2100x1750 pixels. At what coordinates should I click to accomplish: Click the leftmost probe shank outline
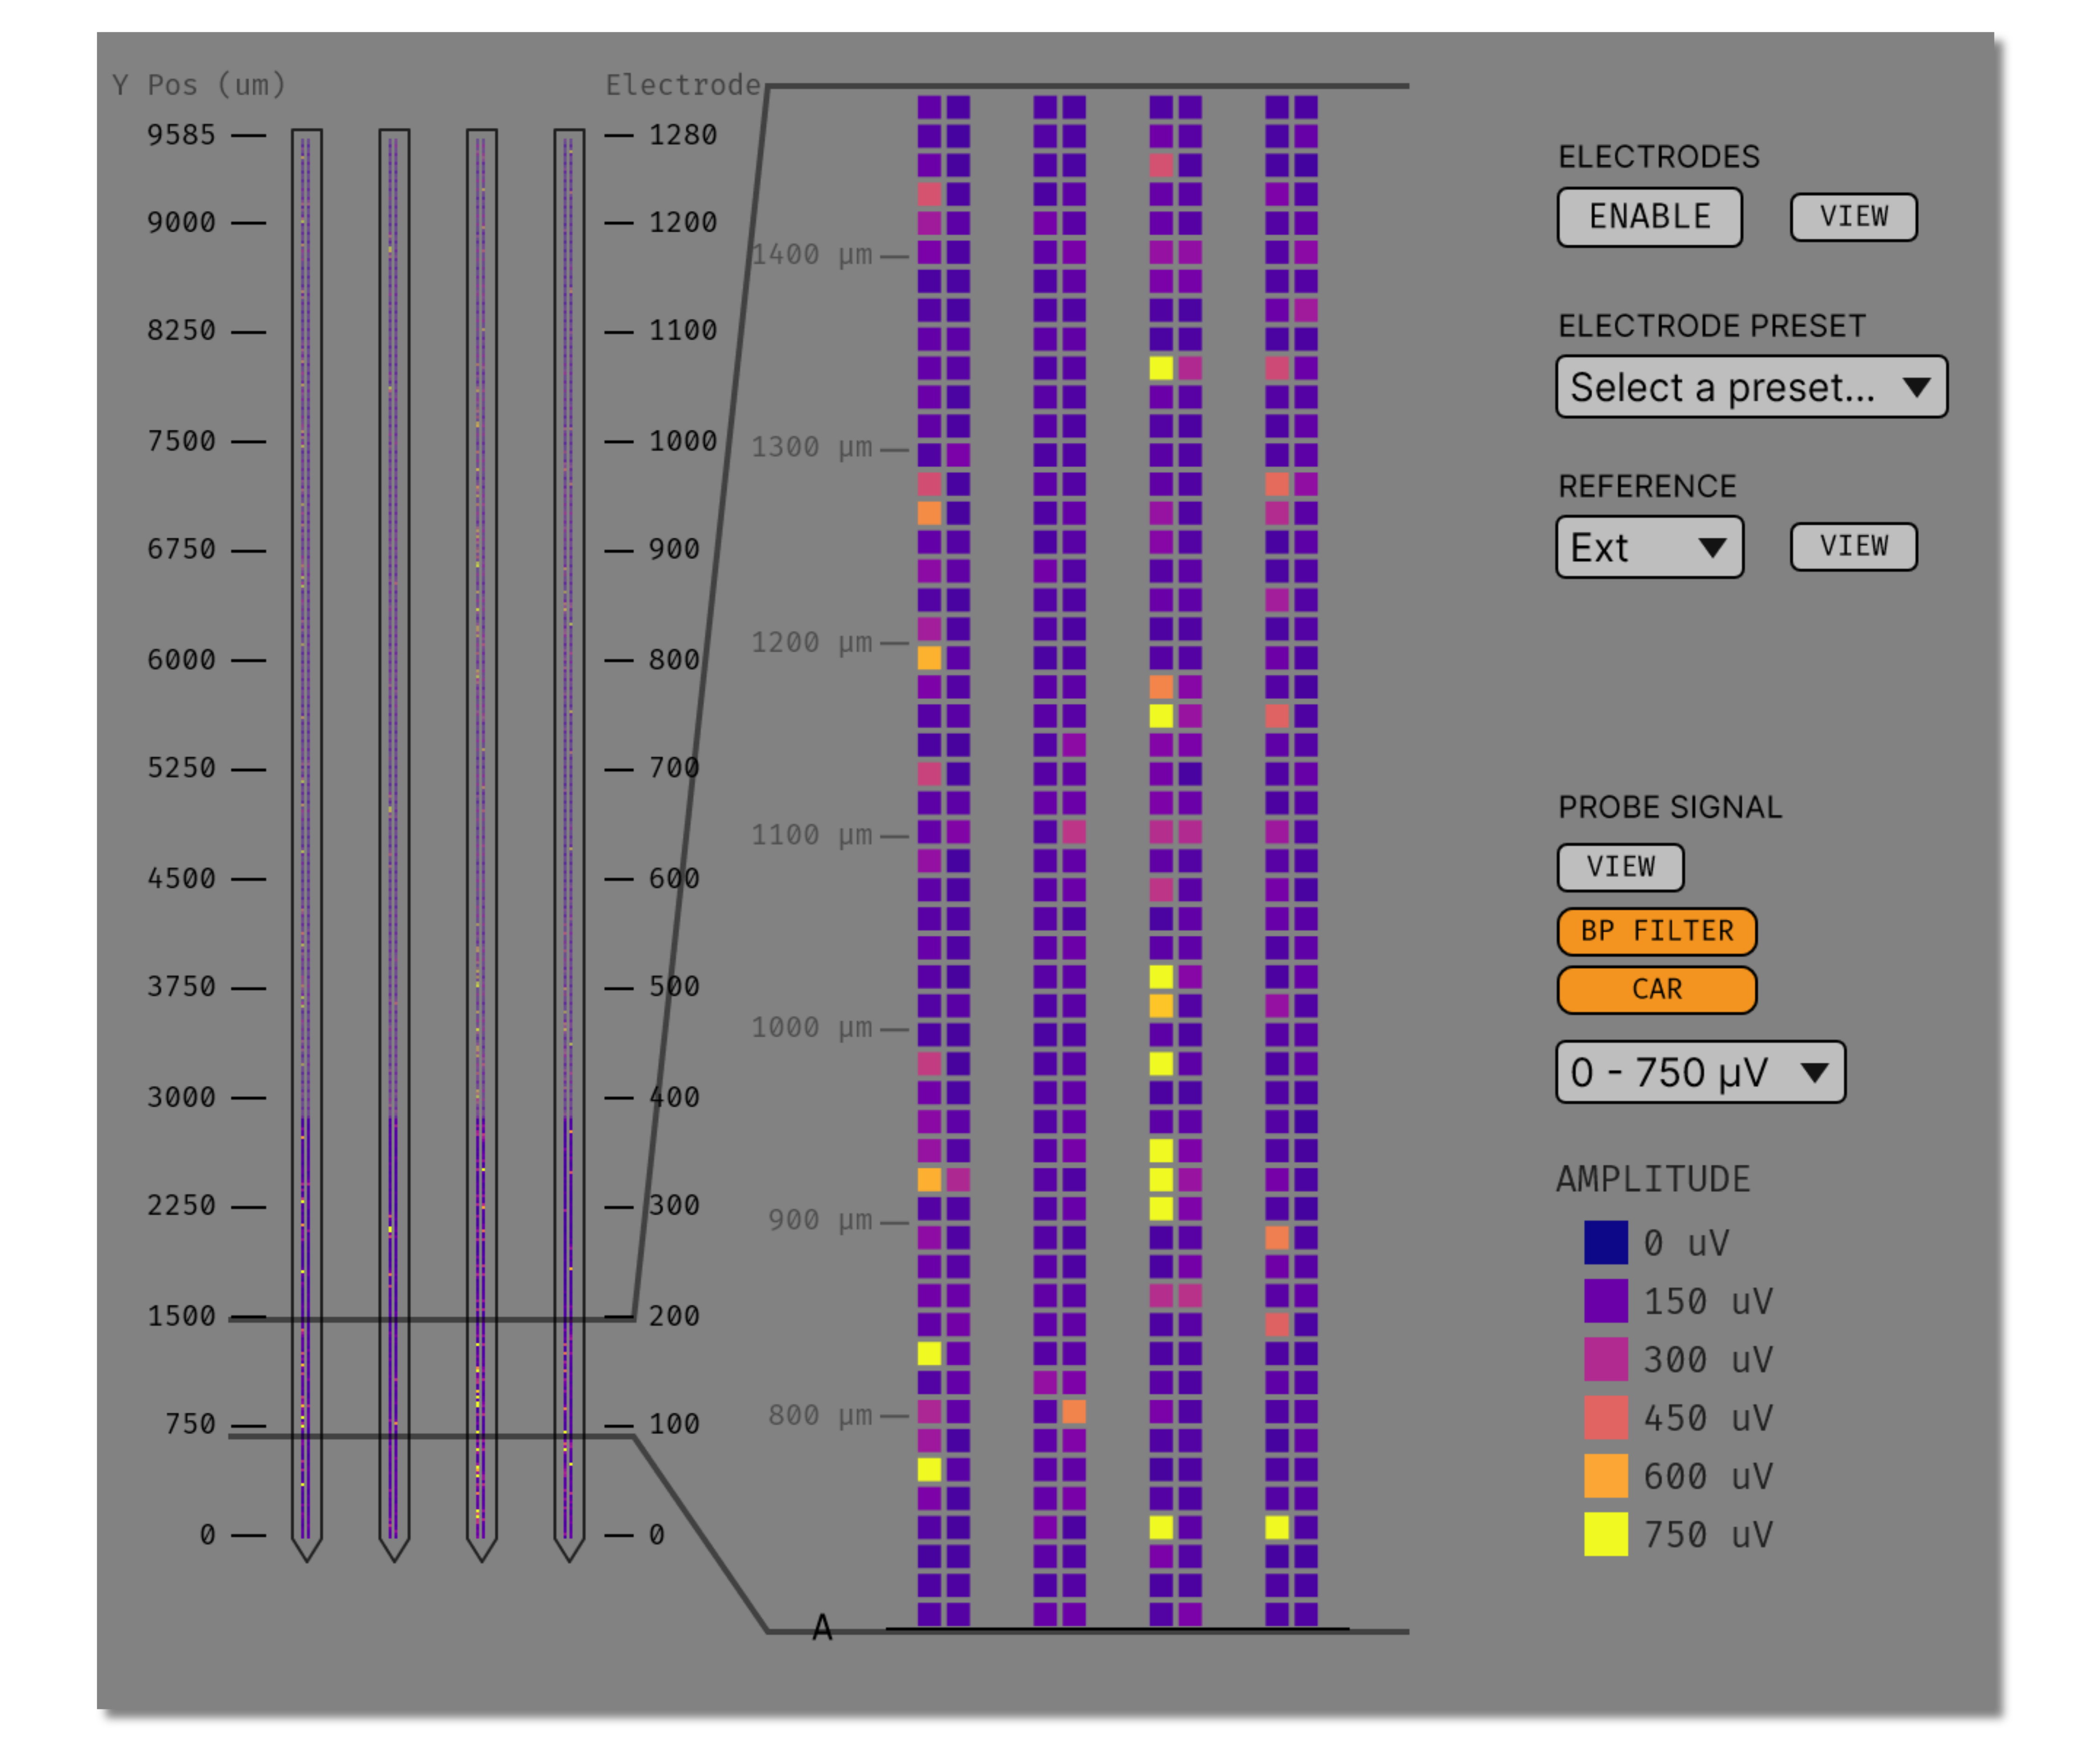coord(306,800)
